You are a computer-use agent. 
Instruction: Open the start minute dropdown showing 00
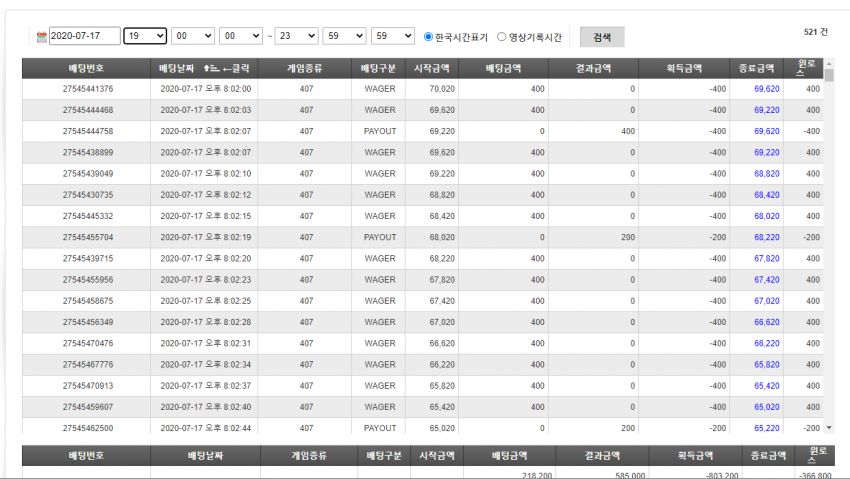193,36
